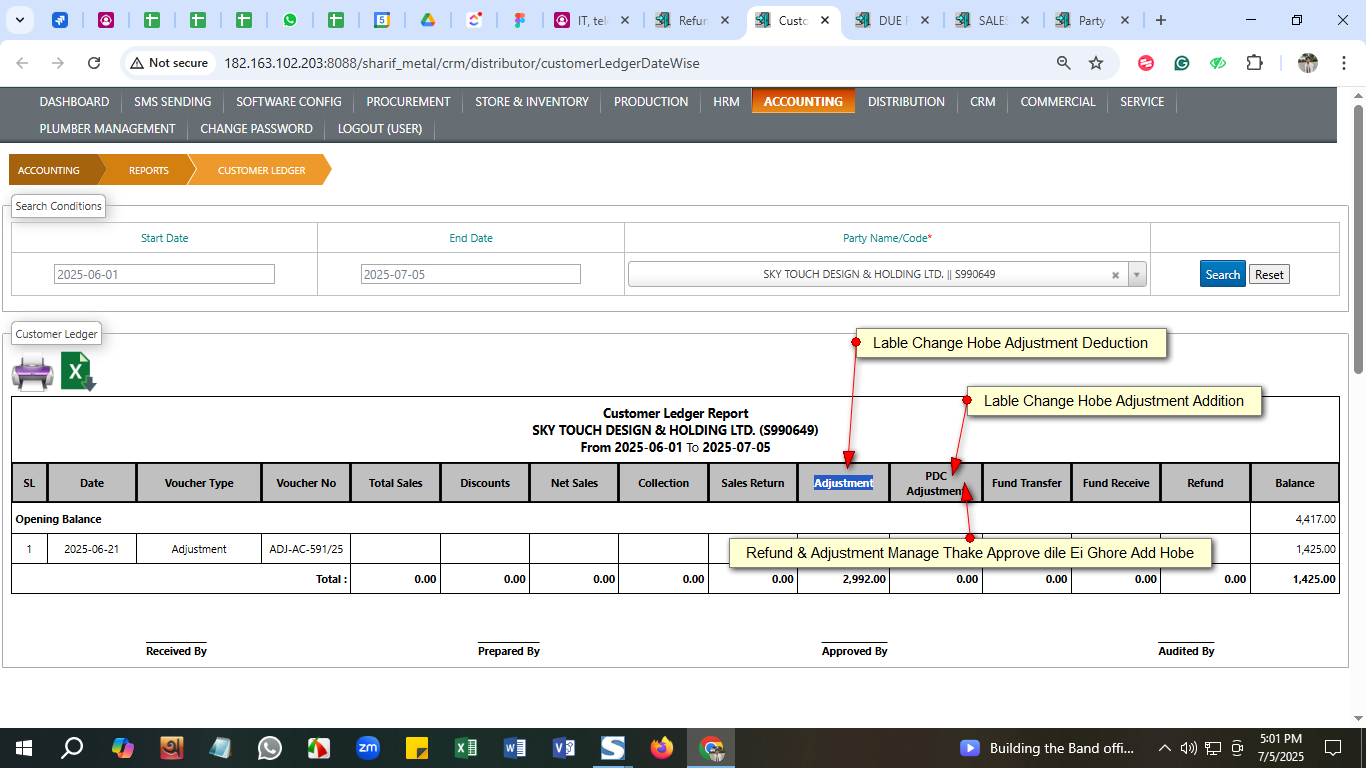Clear the selected party with the x
This screenshot has height=768, width=1366.
point(1115,275)
